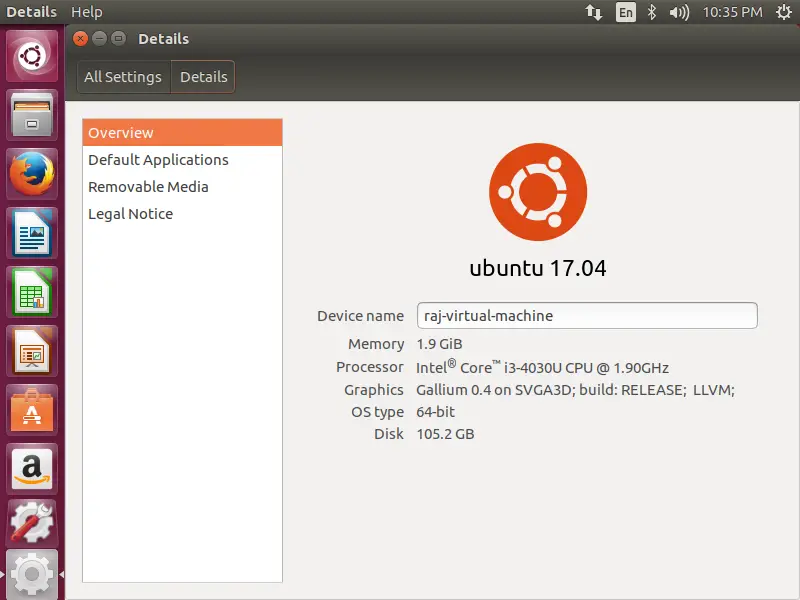
Task: Click the Details breadcrumb button
Action: tap(203, 77)
